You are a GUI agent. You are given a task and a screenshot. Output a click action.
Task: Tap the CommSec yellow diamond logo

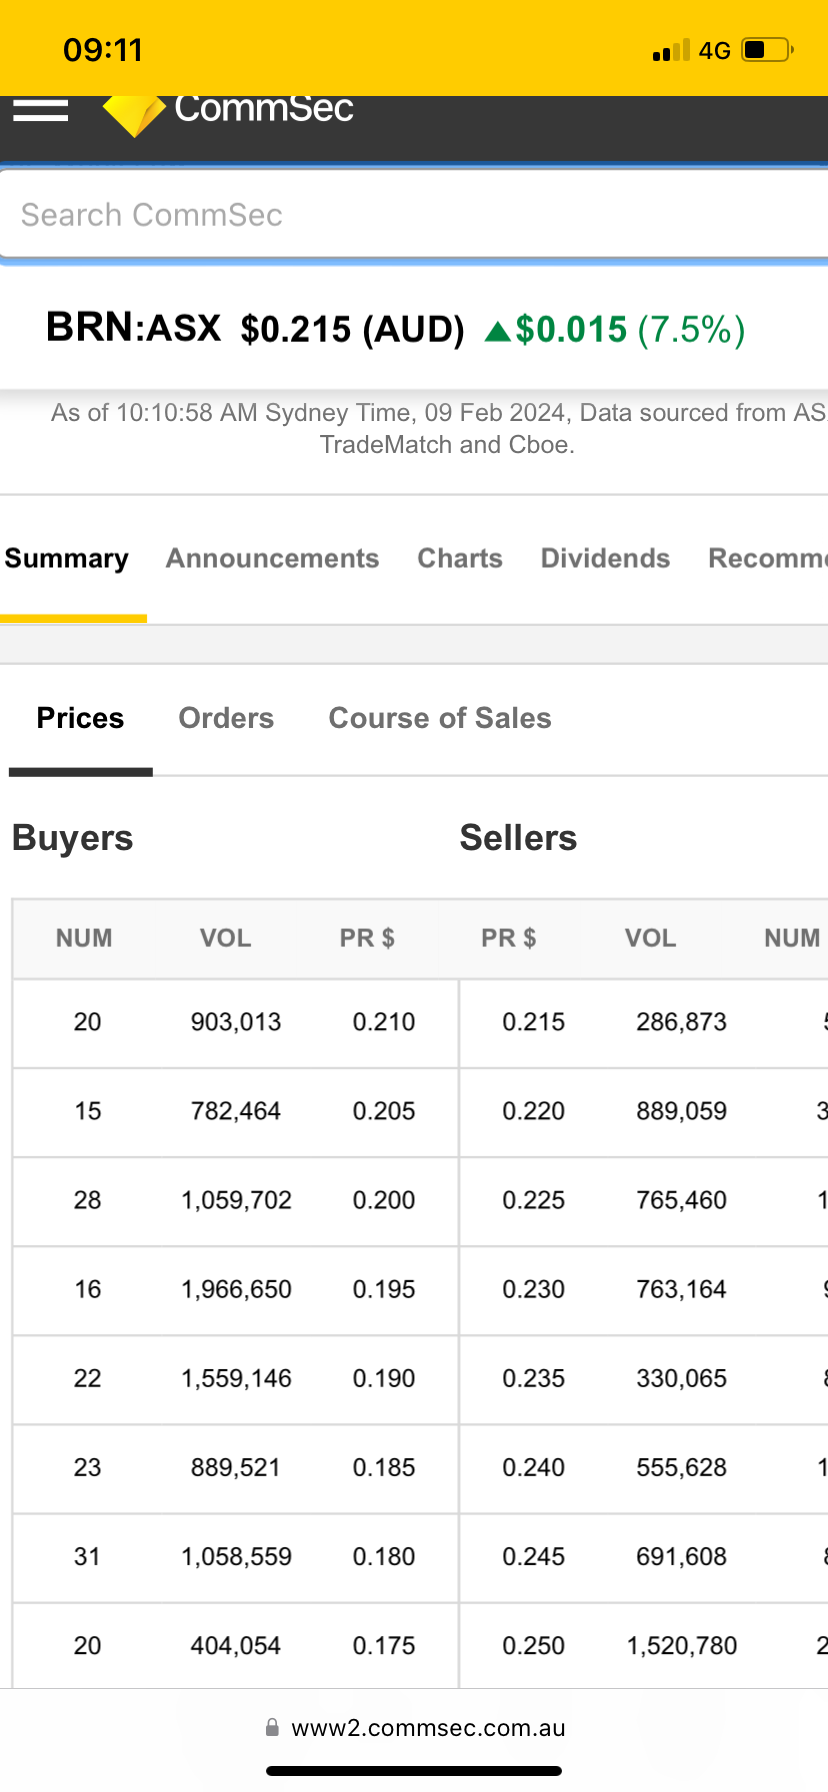134,114
